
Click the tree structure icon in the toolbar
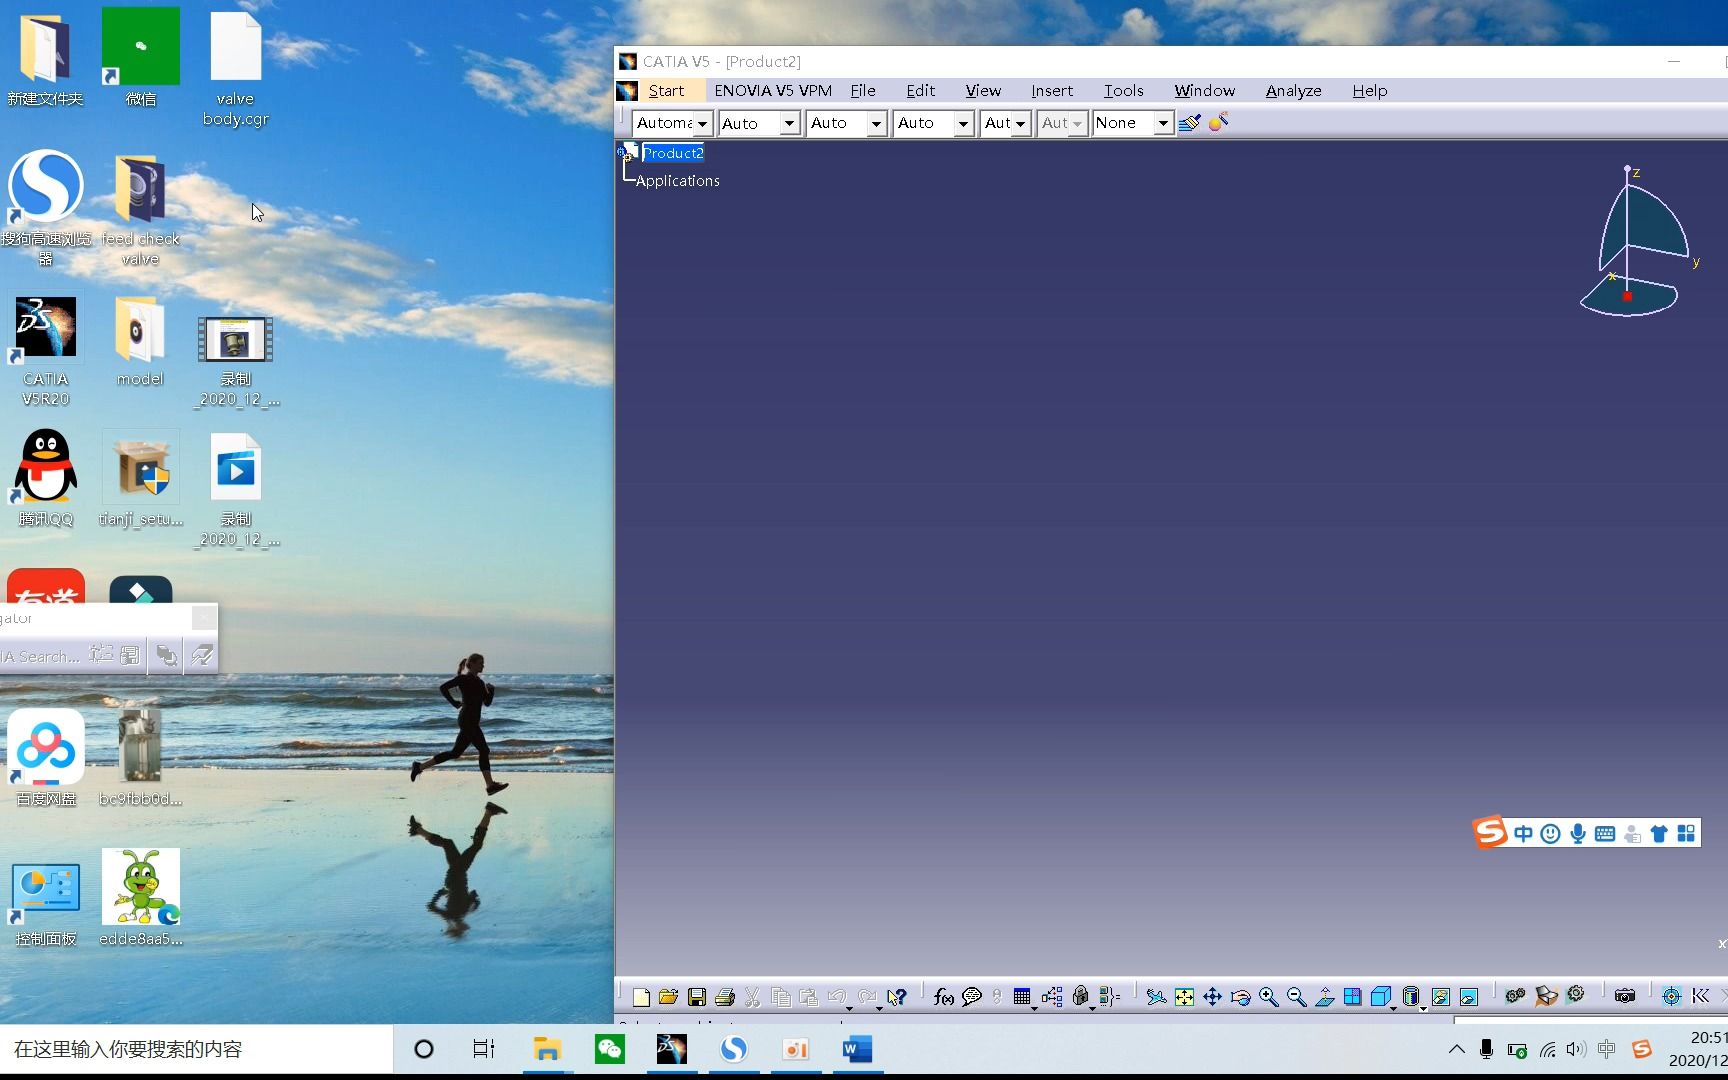(x=1052, y=997)
